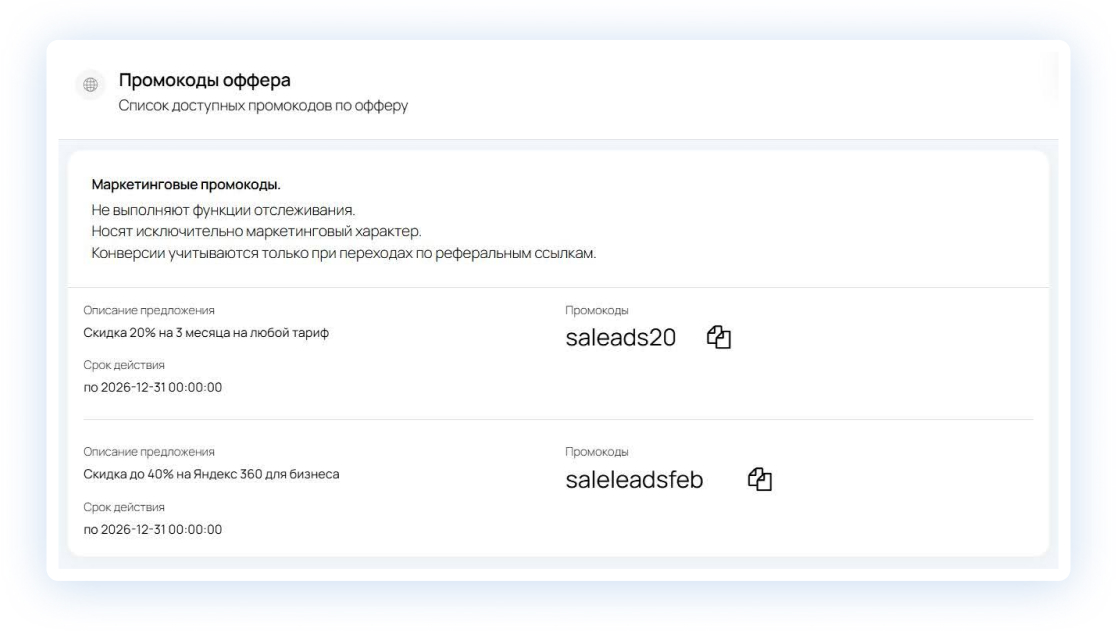
Task: Click Срок действия label under Яндекс 360 offer
Action: (124, 507)
